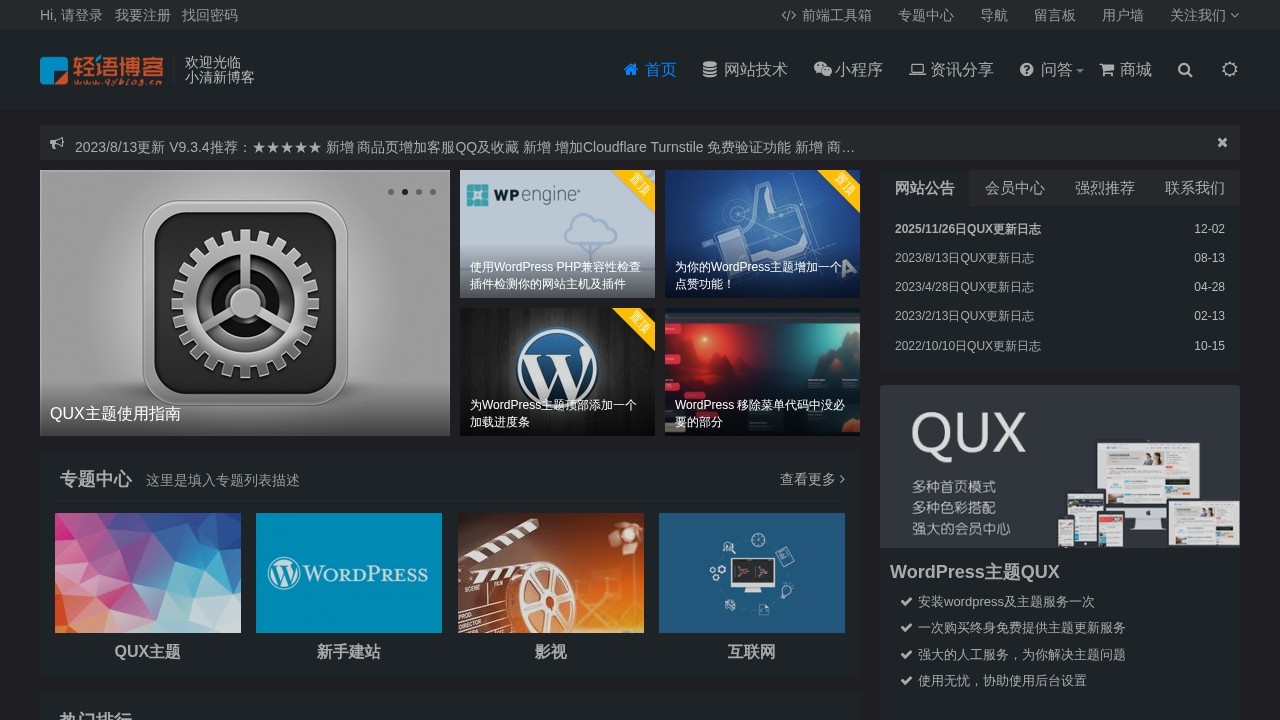Expand 查看更多 in the 专题中心 section
This screenshot has width=1280, height=720.
pos(811,479)
